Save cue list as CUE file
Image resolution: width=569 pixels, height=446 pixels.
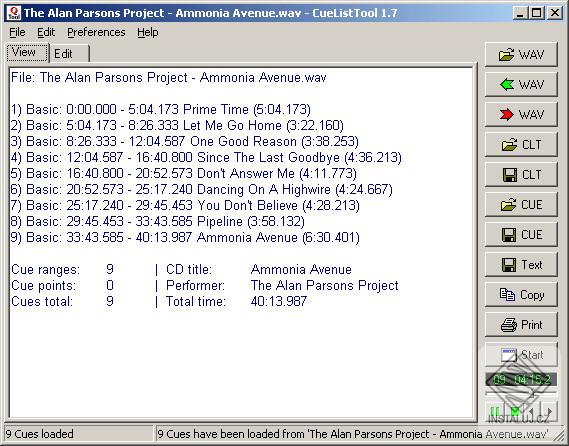coord(521,235)
